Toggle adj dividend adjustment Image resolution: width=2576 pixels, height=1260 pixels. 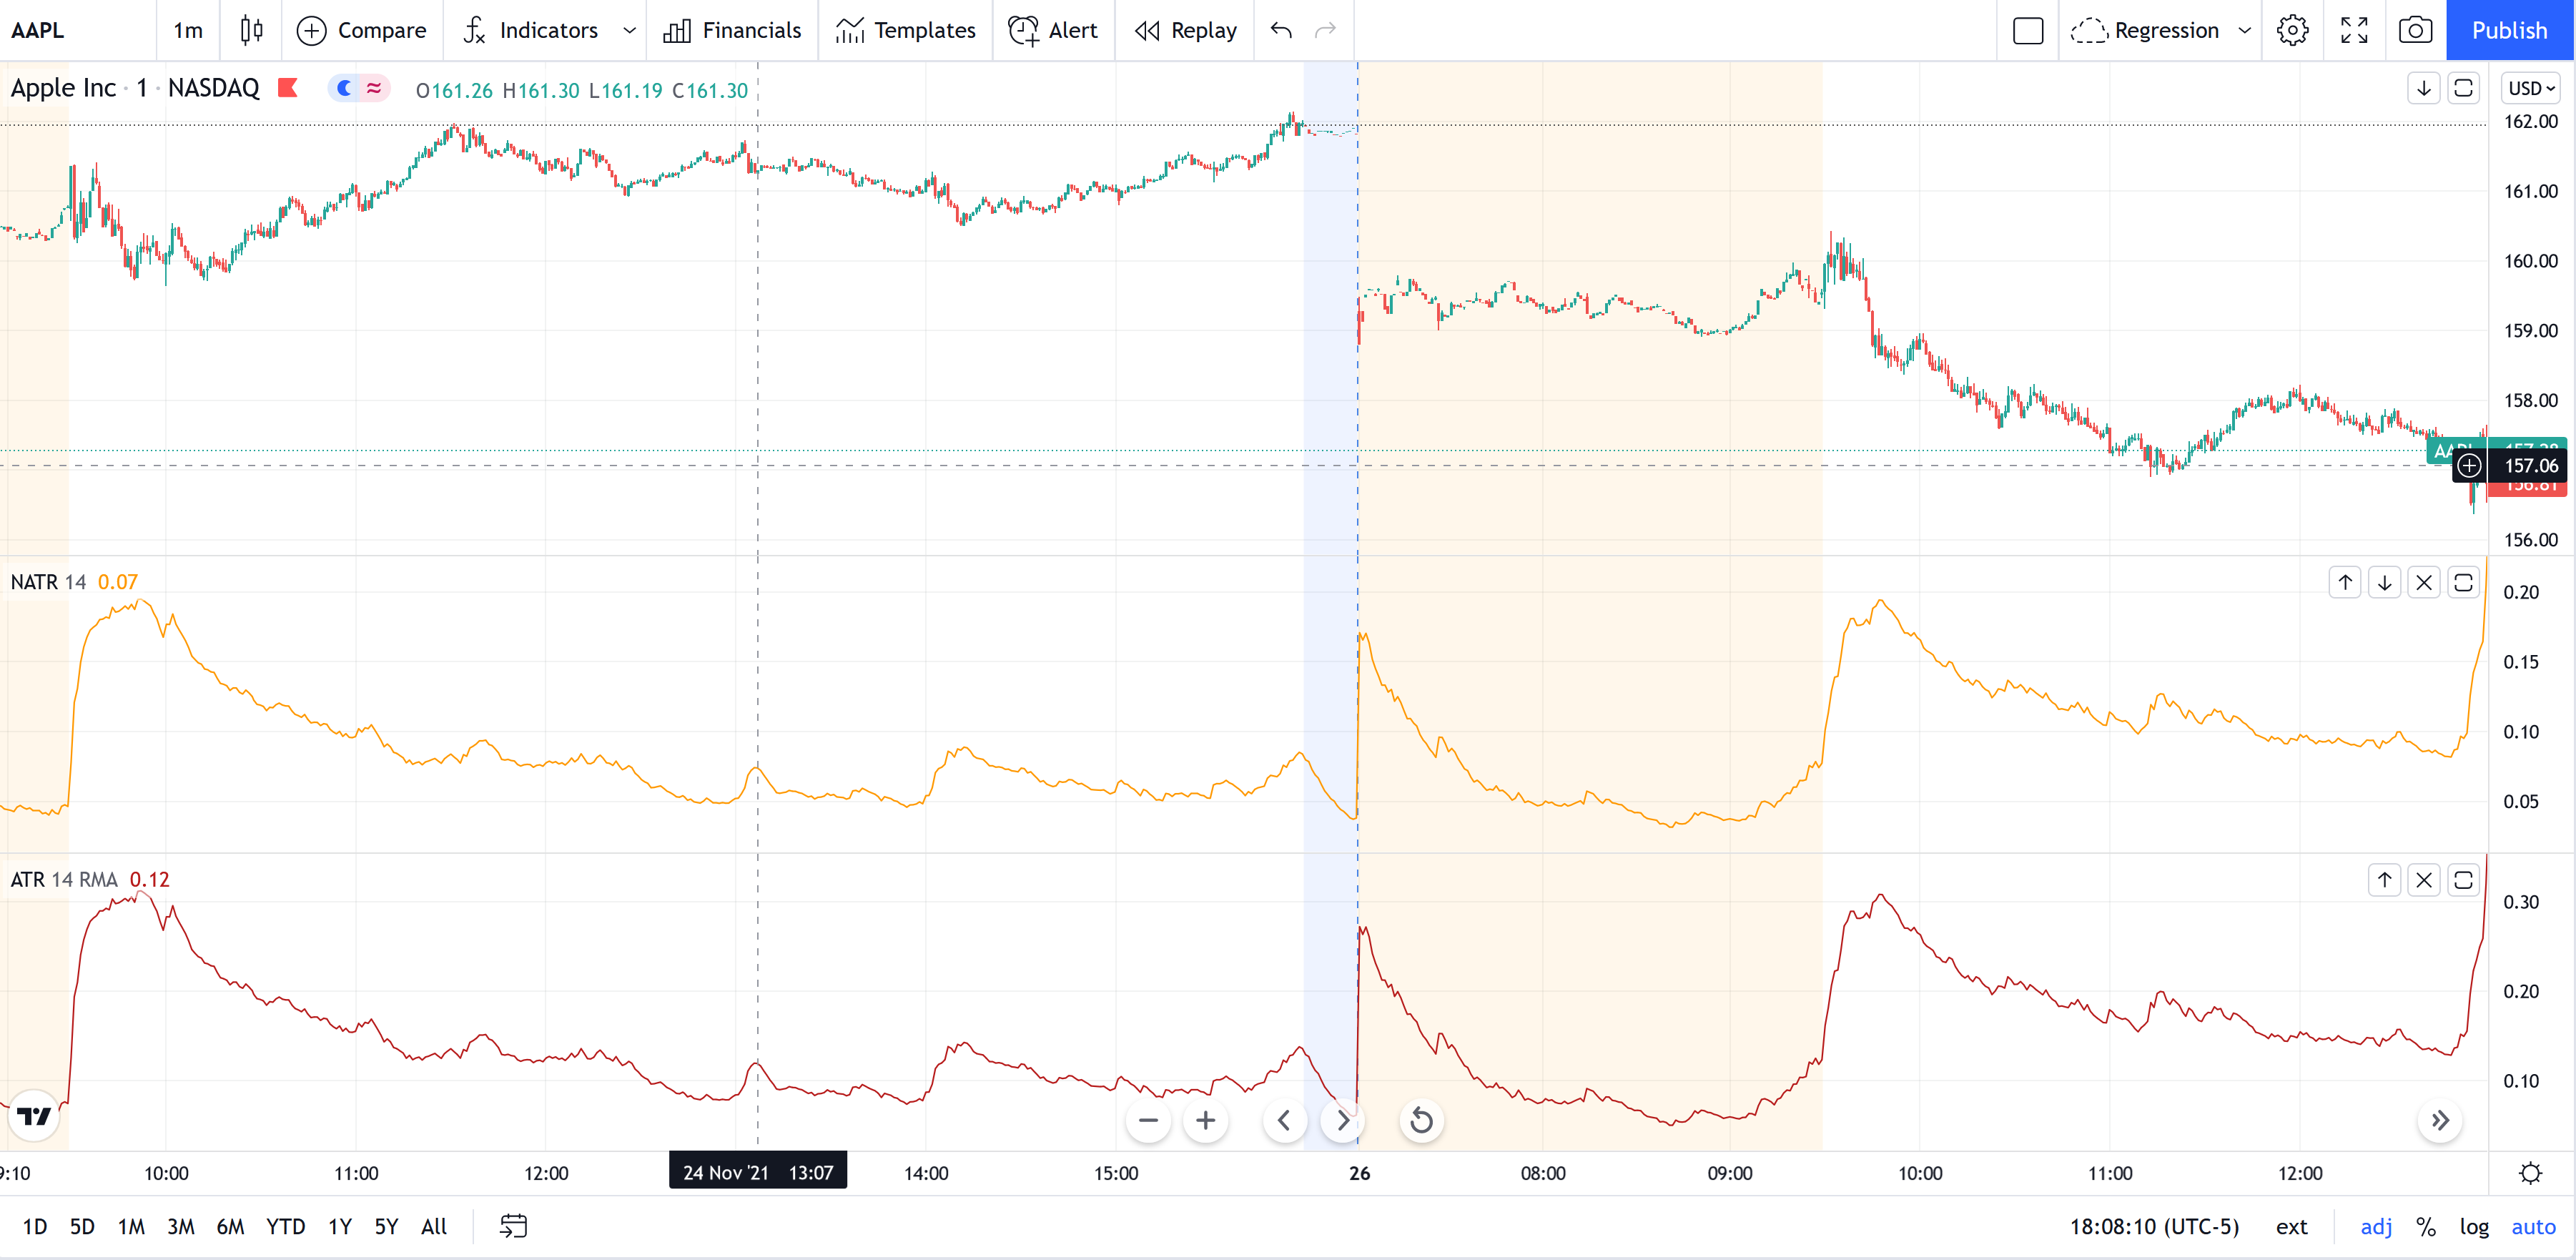(x=2376, y=1227)
